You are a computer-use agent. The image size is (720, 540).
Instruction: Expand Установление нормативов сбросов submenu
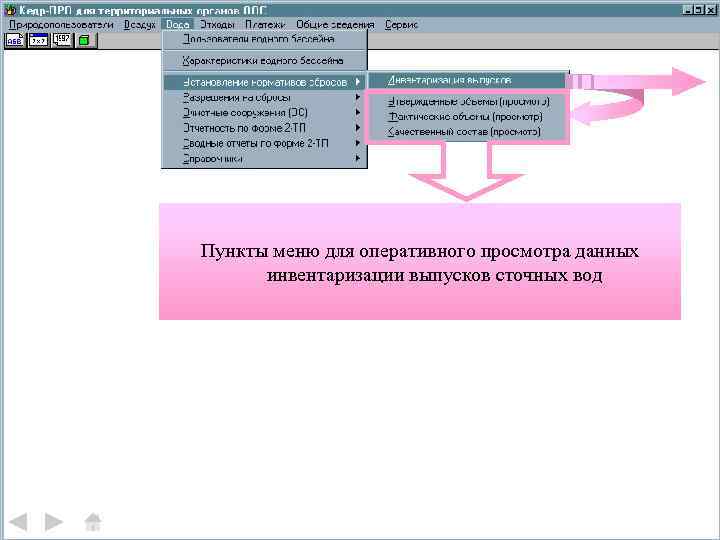(x=264, y=82)
